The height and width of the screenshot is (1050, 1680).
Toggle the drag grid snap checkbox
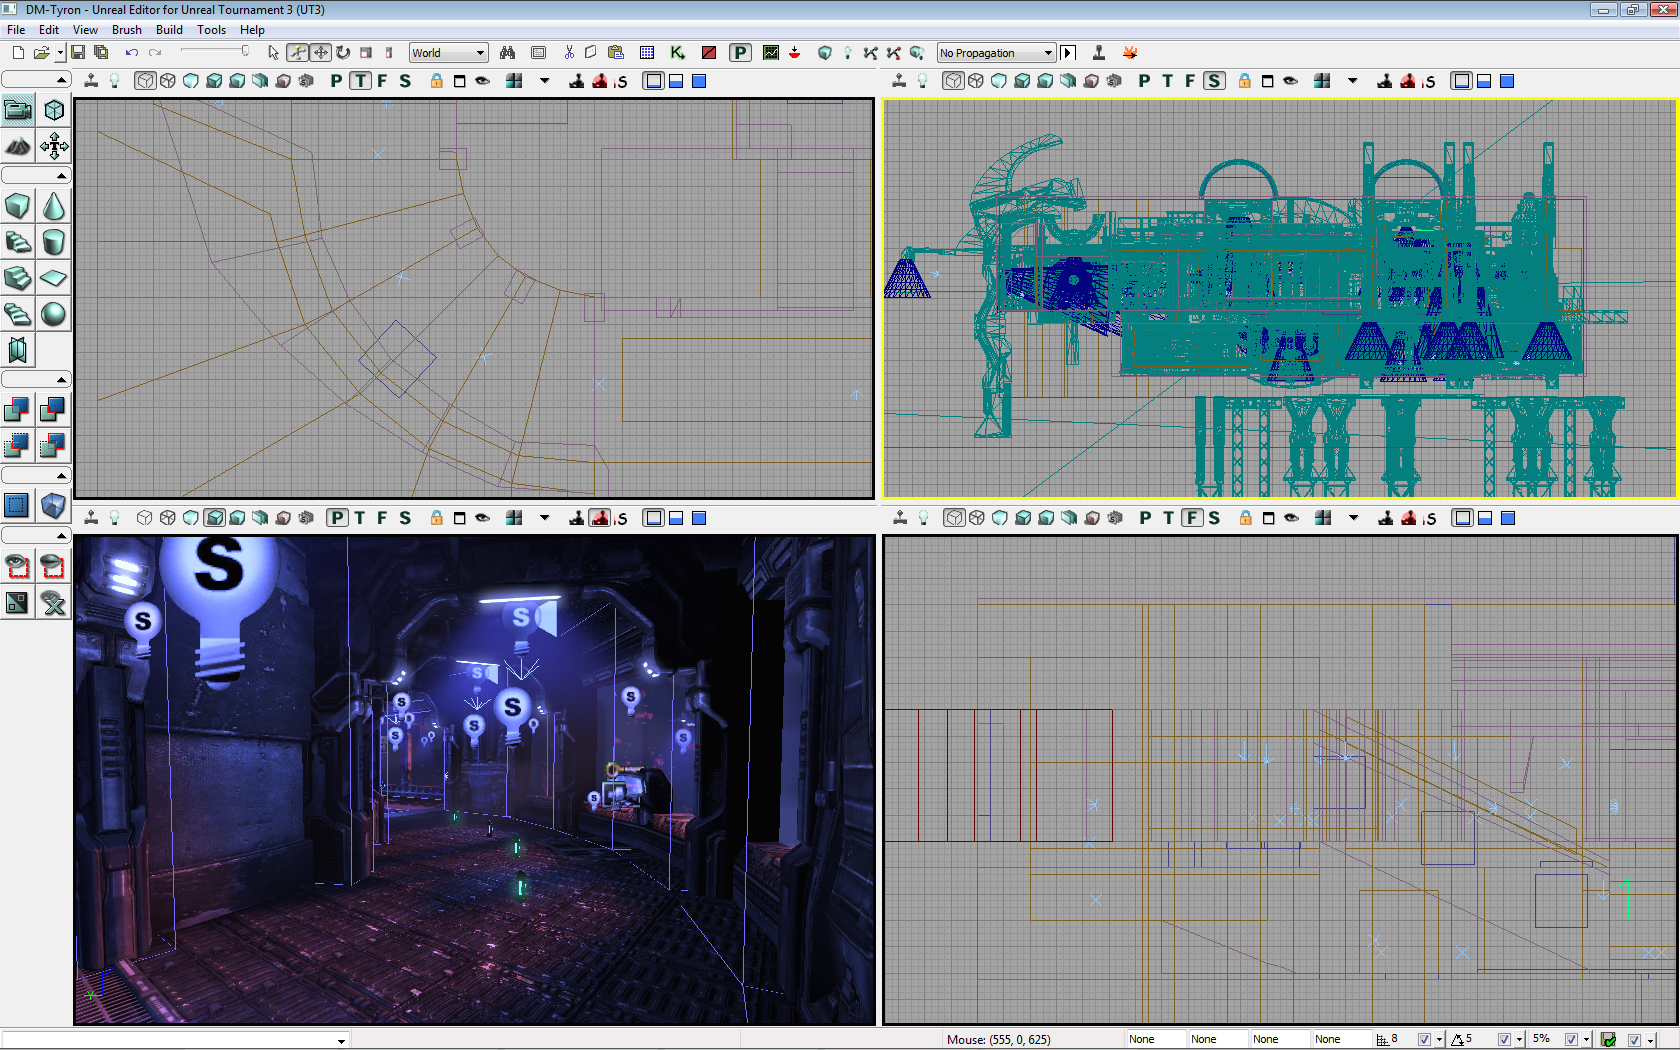1424,1040
